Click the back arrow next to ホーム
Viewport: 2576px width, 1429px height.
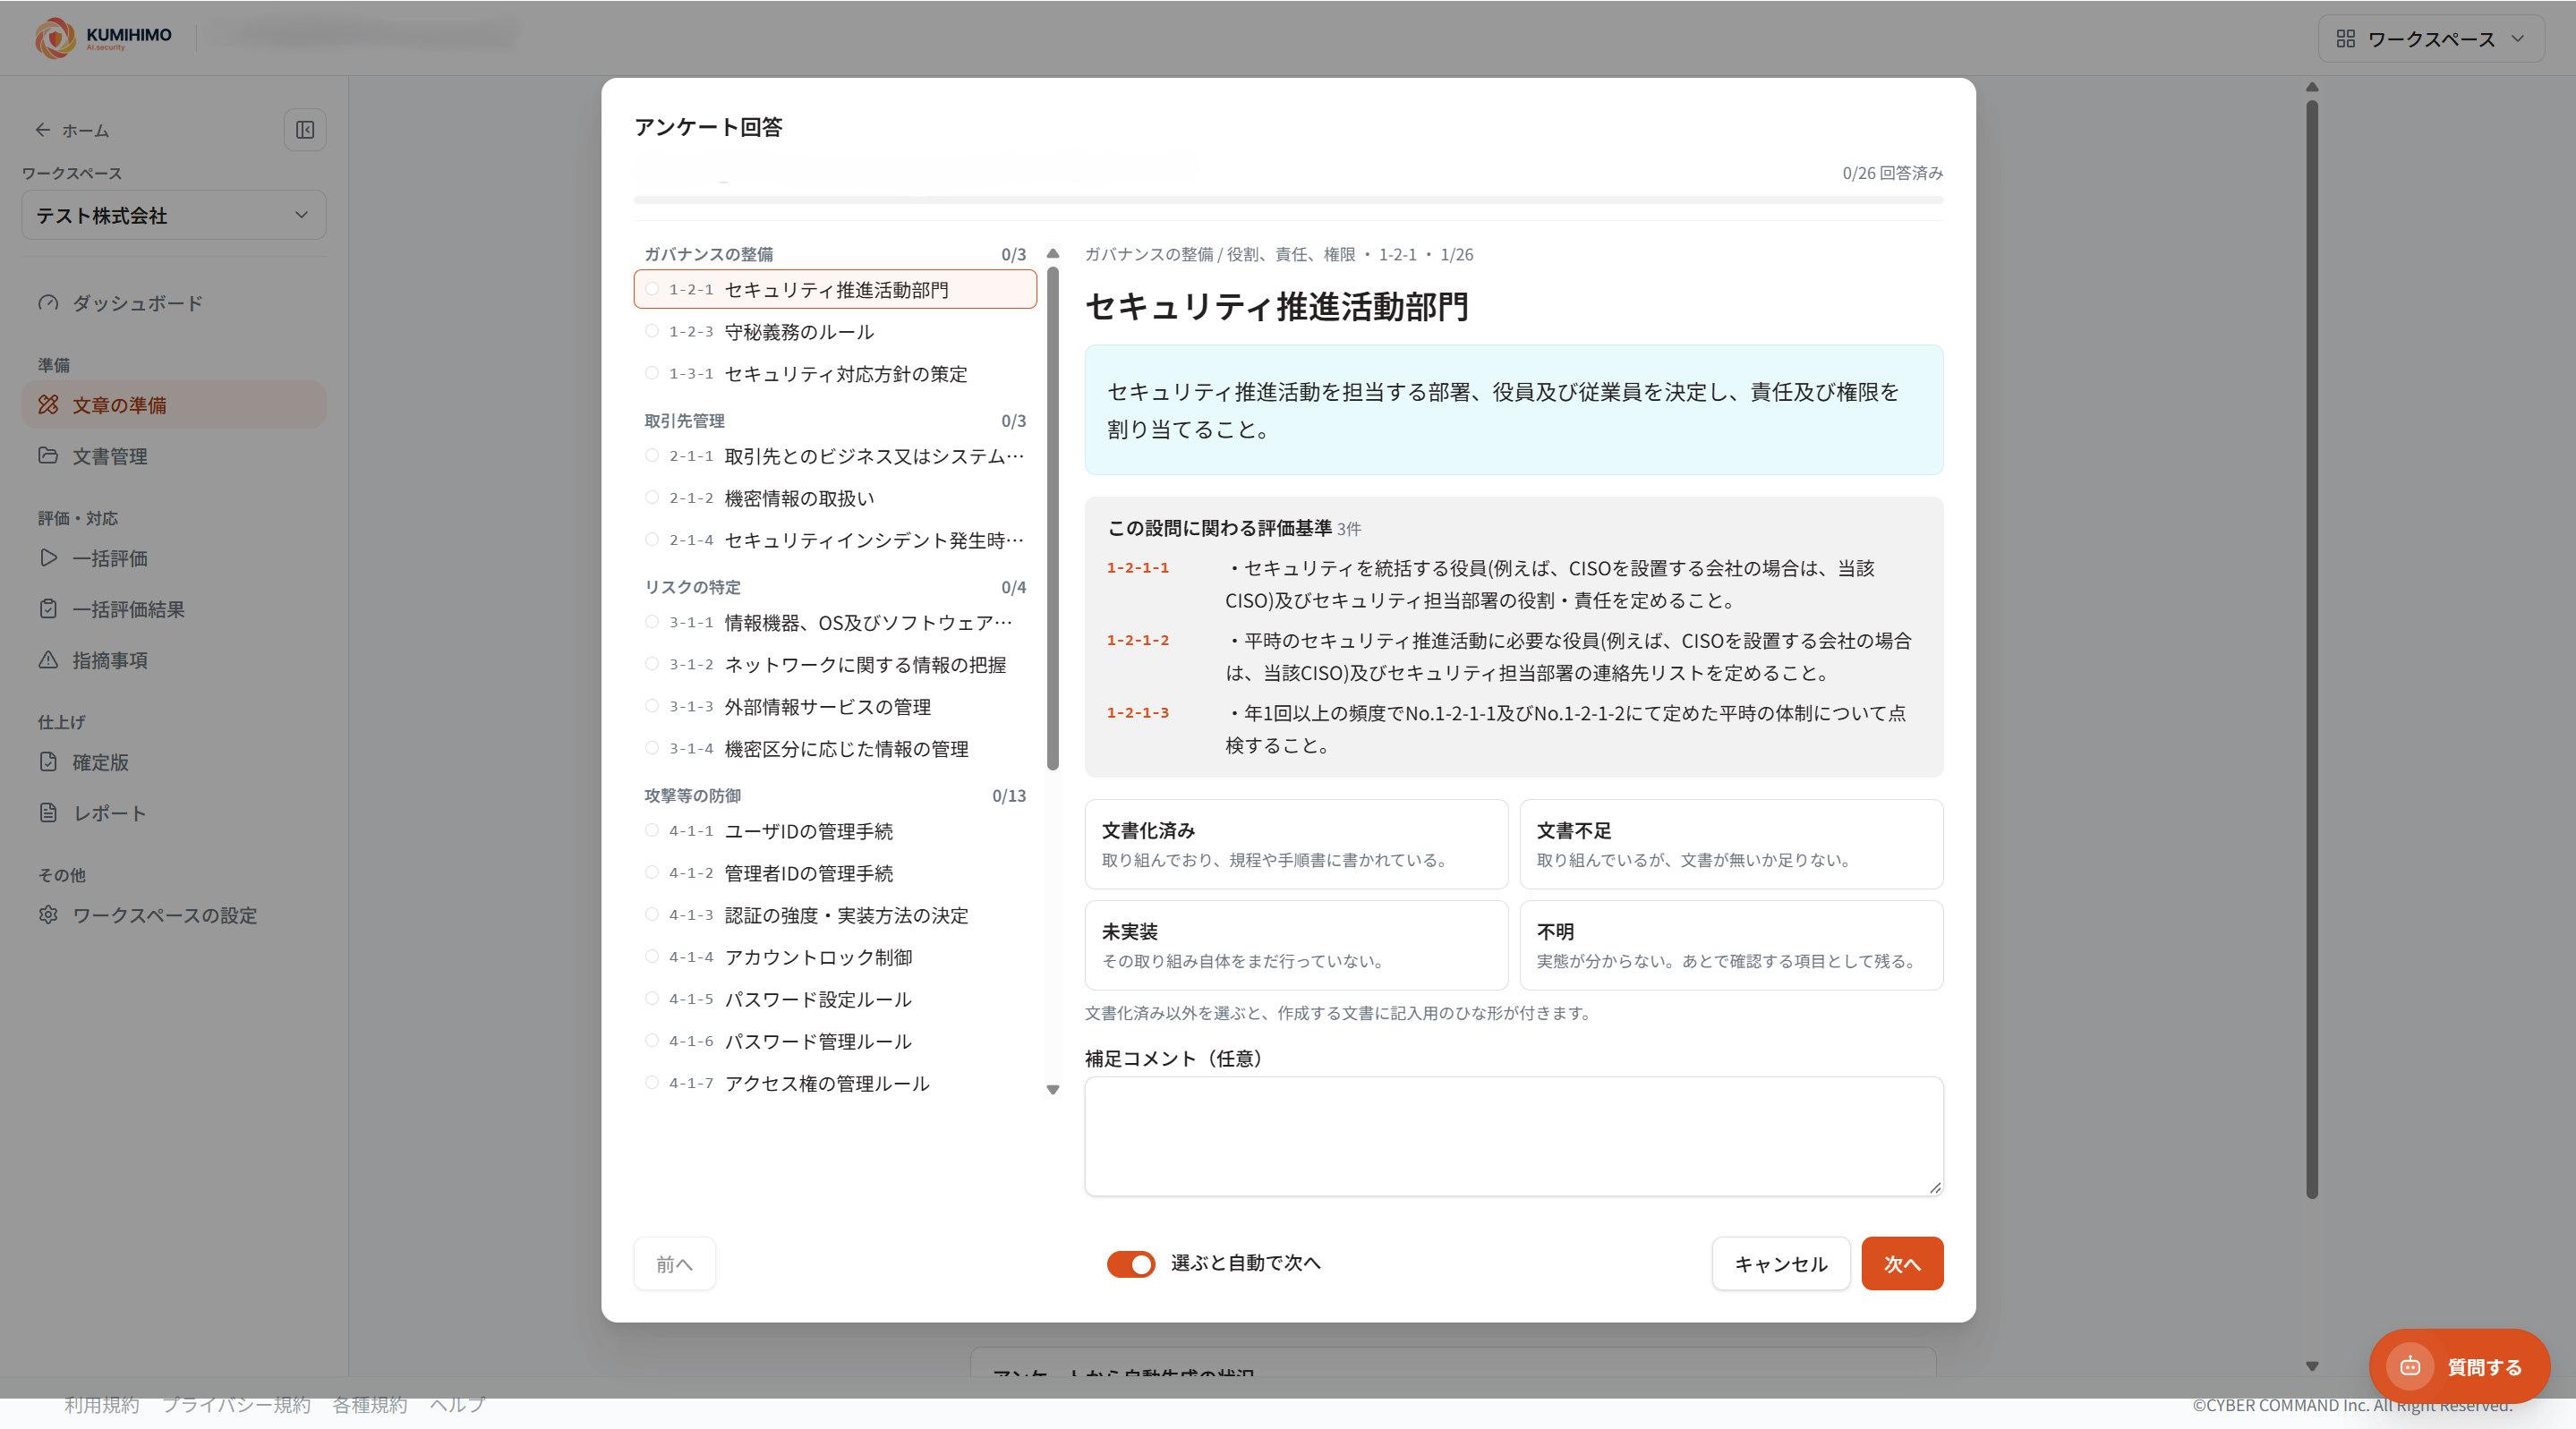click(x=42, y=130)
